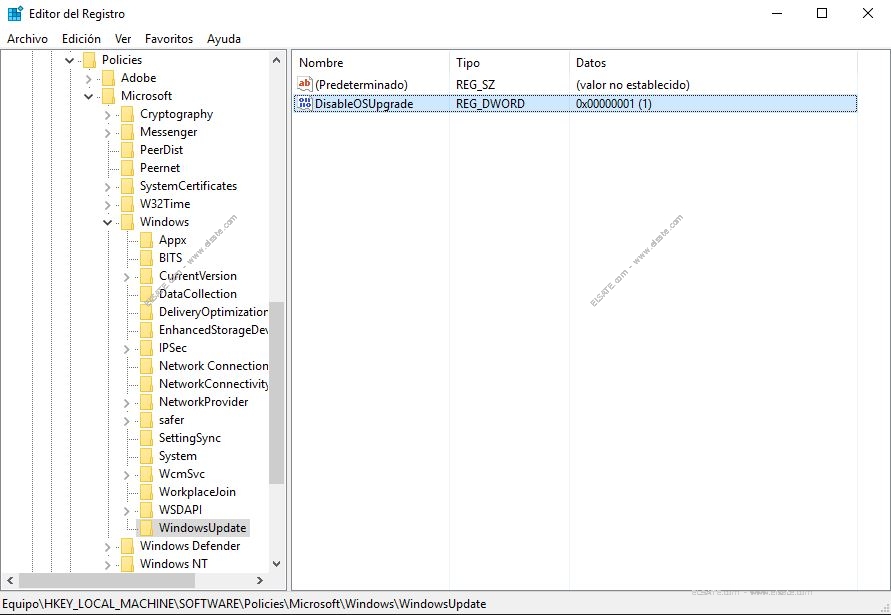Expand the Windows Defender key
891x615 pixels.
tap(107, 547)
